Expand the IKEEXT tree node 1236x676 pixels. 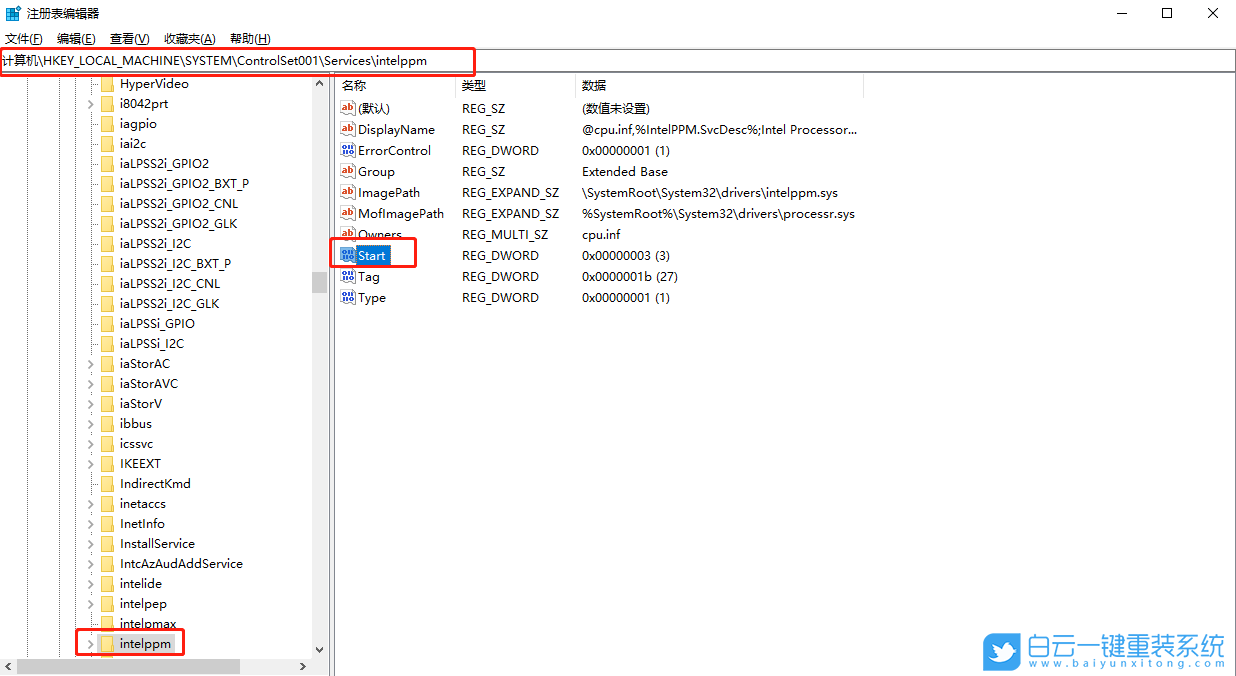(x=89, y=463)
